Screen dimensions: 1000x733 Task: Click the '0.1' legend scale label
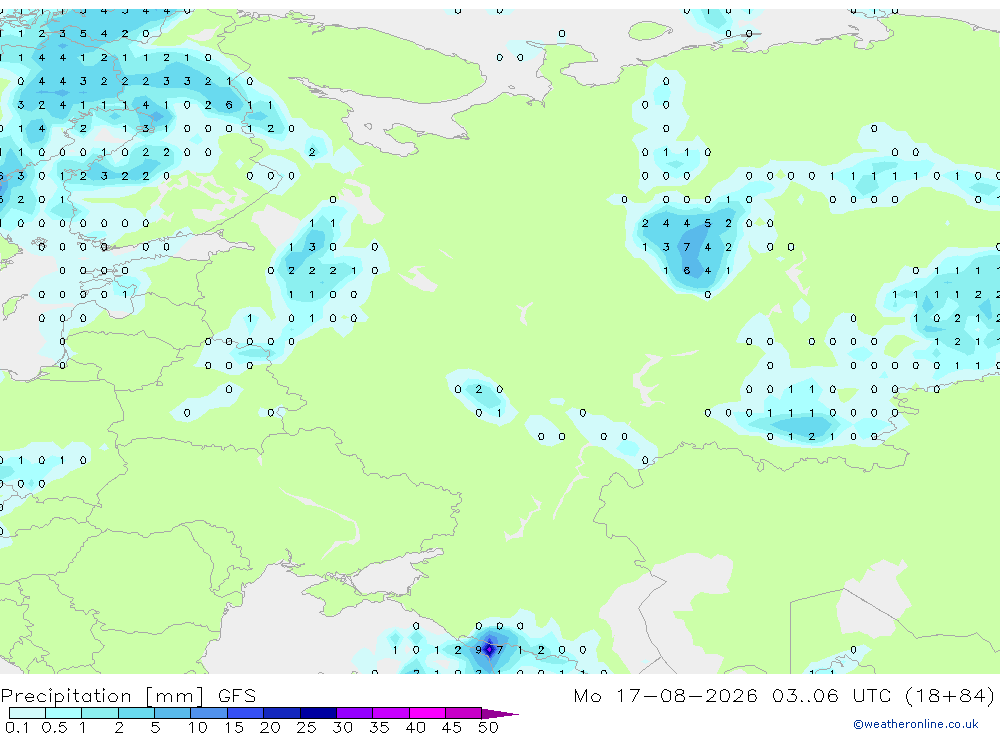17,727
